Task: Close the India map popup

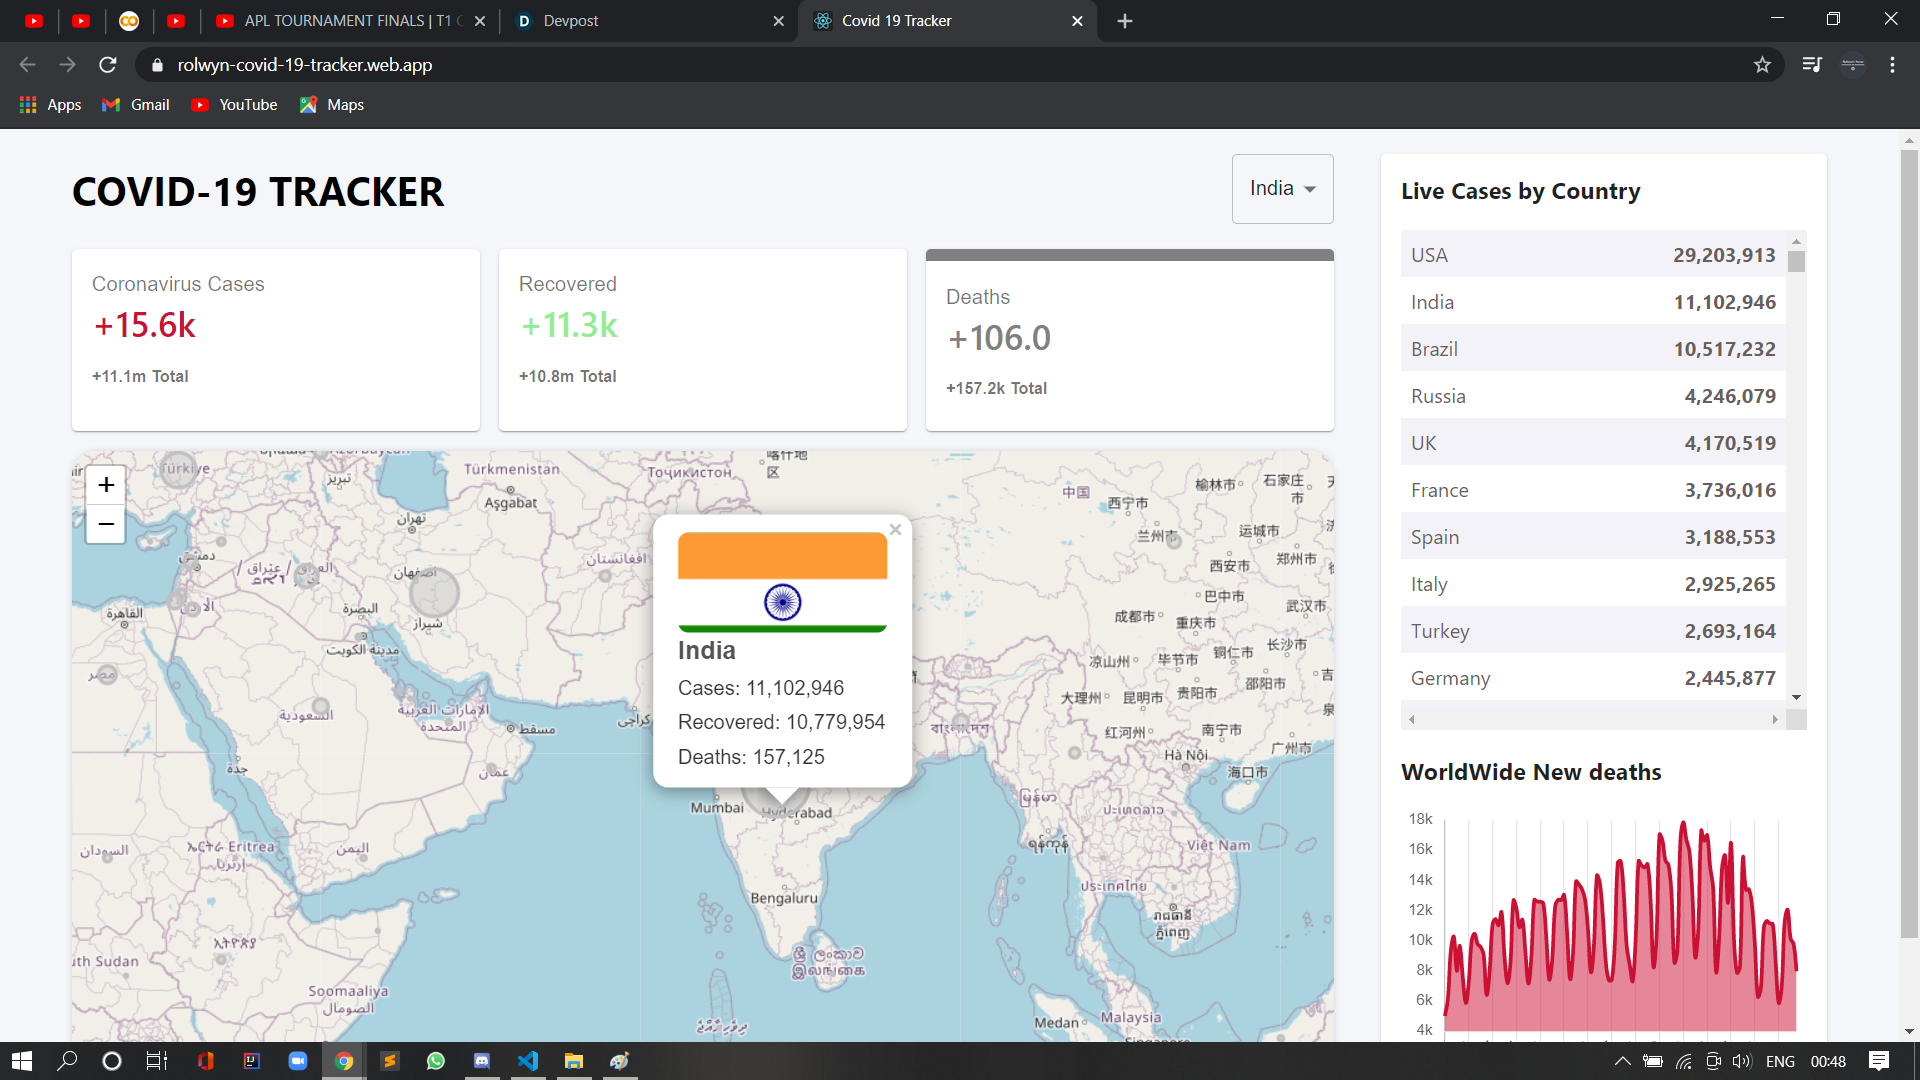Action: pos(895,529)
